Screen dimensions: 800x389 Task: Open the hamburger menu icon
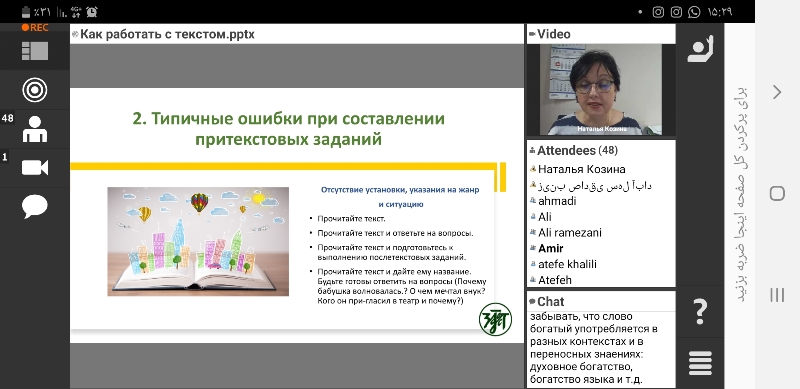click(x=700, y=363)
